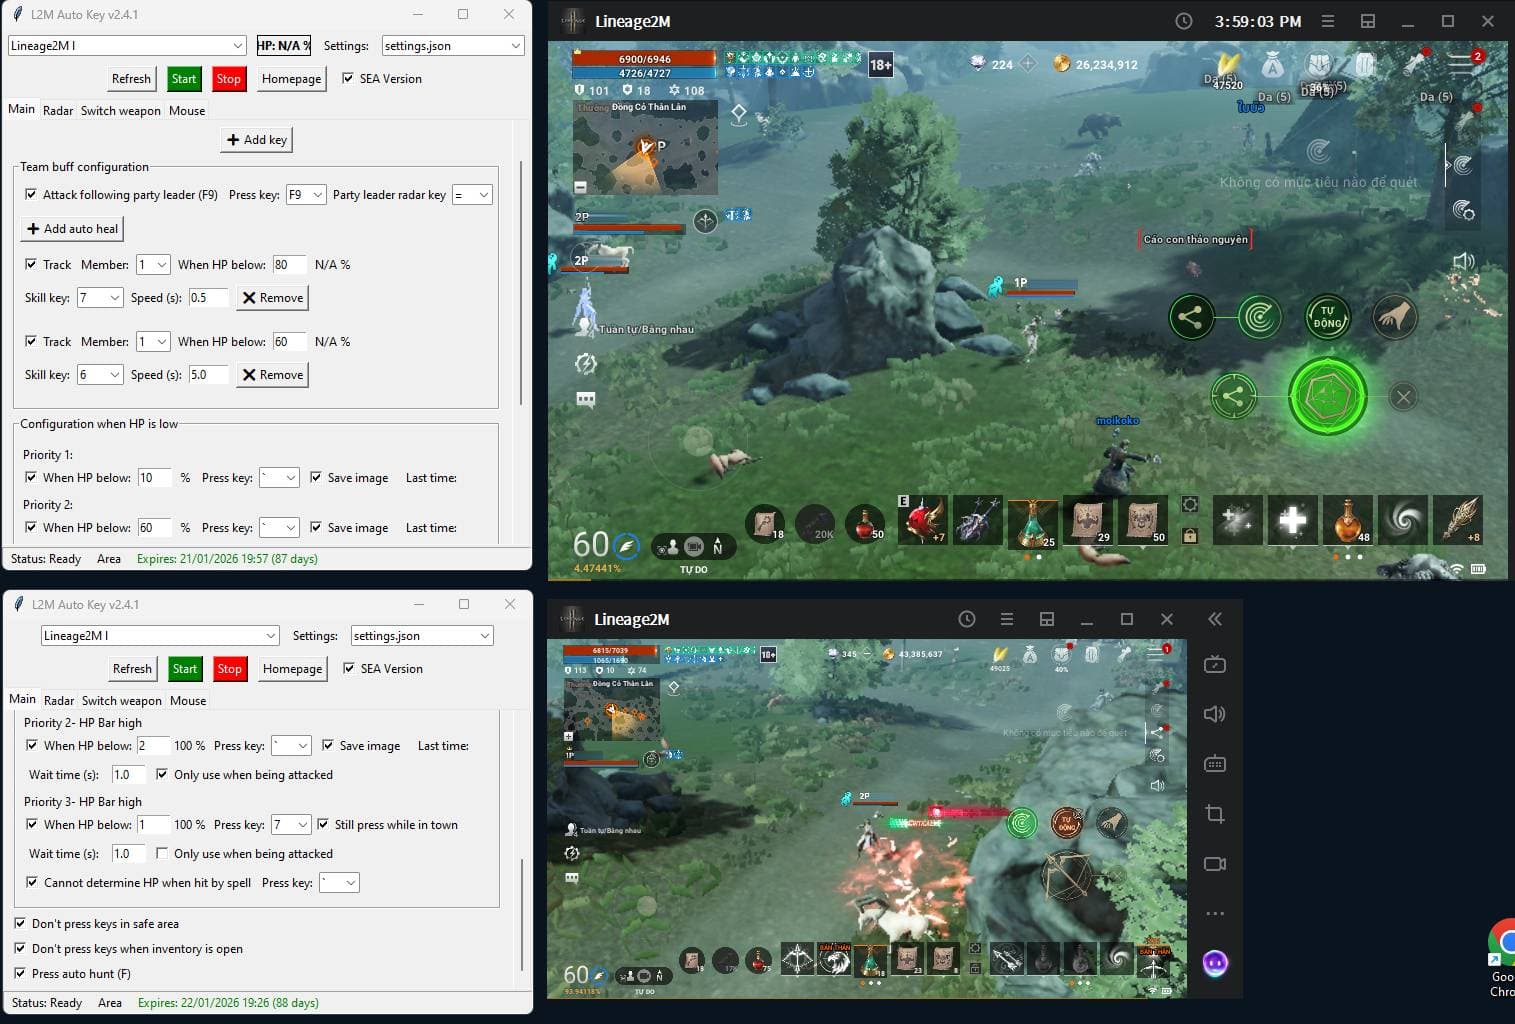Open the clock/schedule icon in the Lineage2M title bar
Screen dimensions: 1515x1024
pyautogui.click(x=1185, y=20)
